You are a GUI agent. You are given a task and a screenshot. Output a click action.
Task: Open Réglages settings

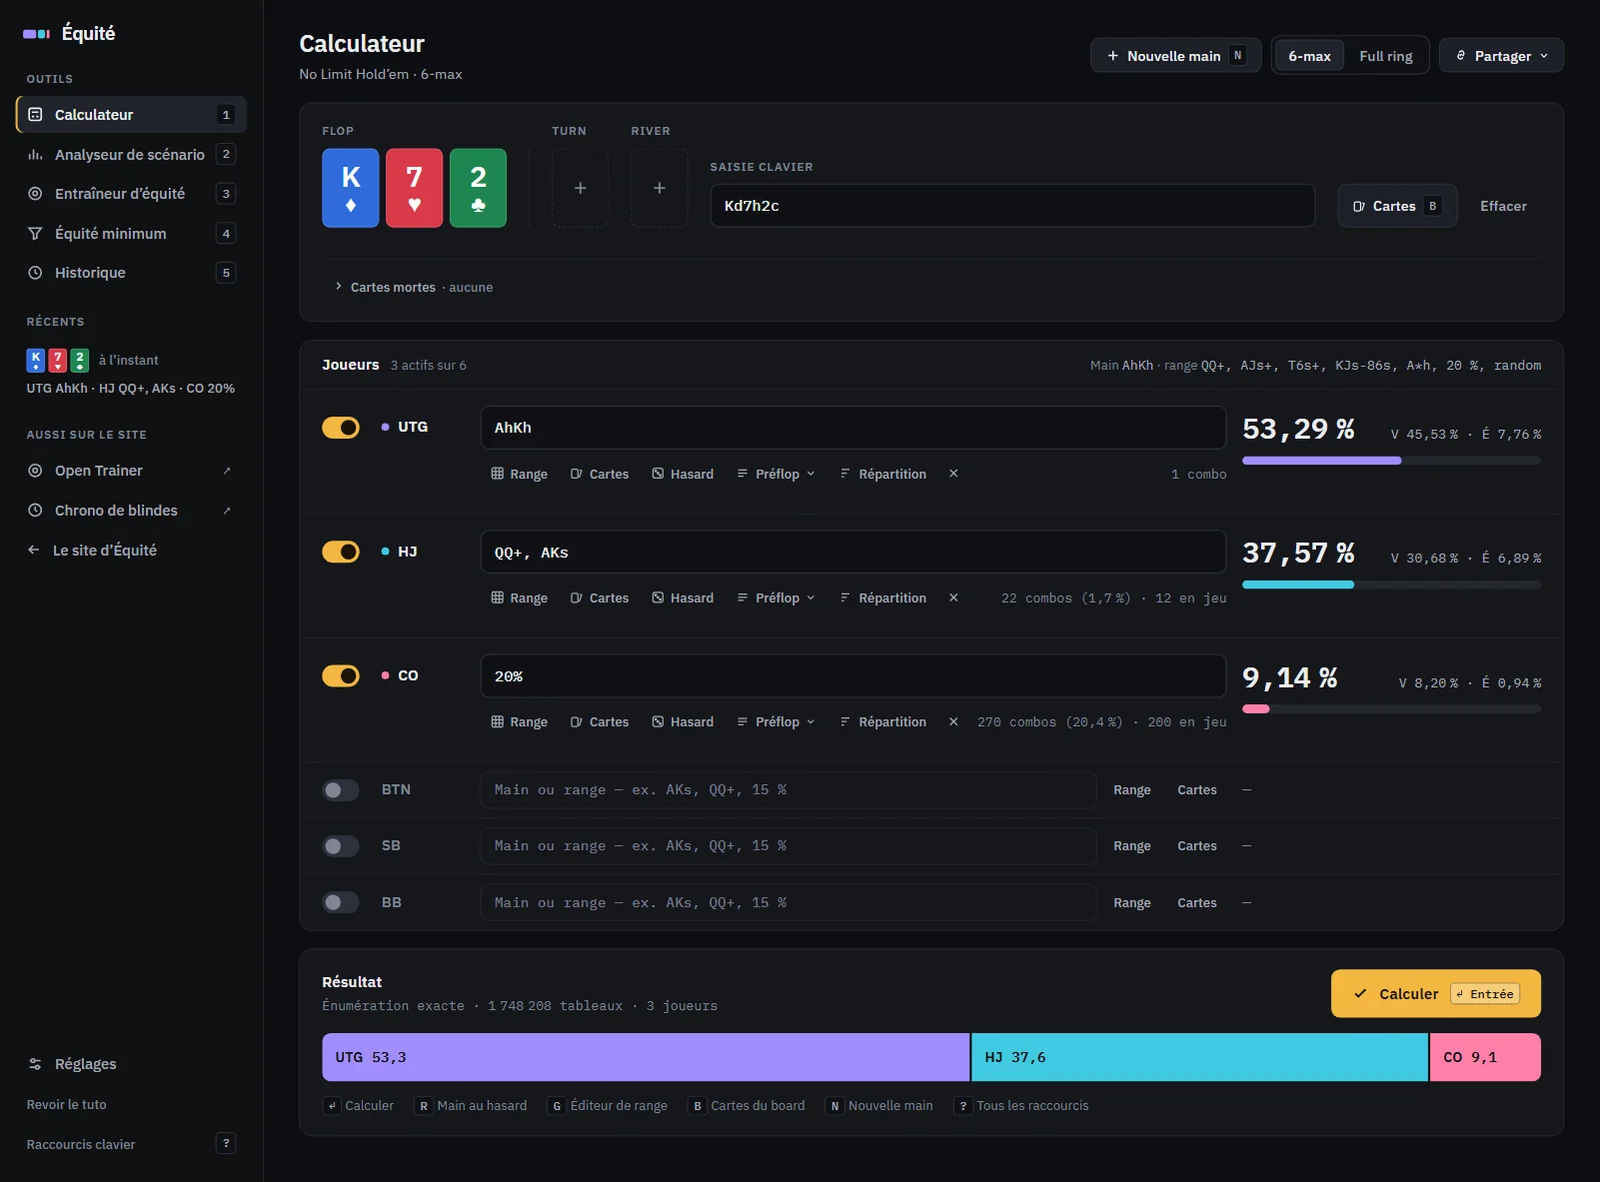click(131, 1064)
